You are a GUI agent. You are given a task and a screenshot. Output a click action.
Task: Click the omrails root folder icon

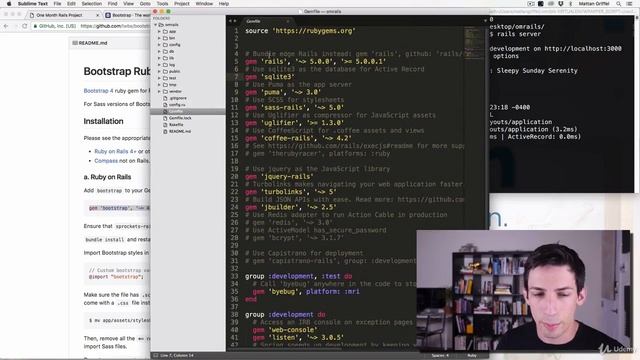[161, 25]
